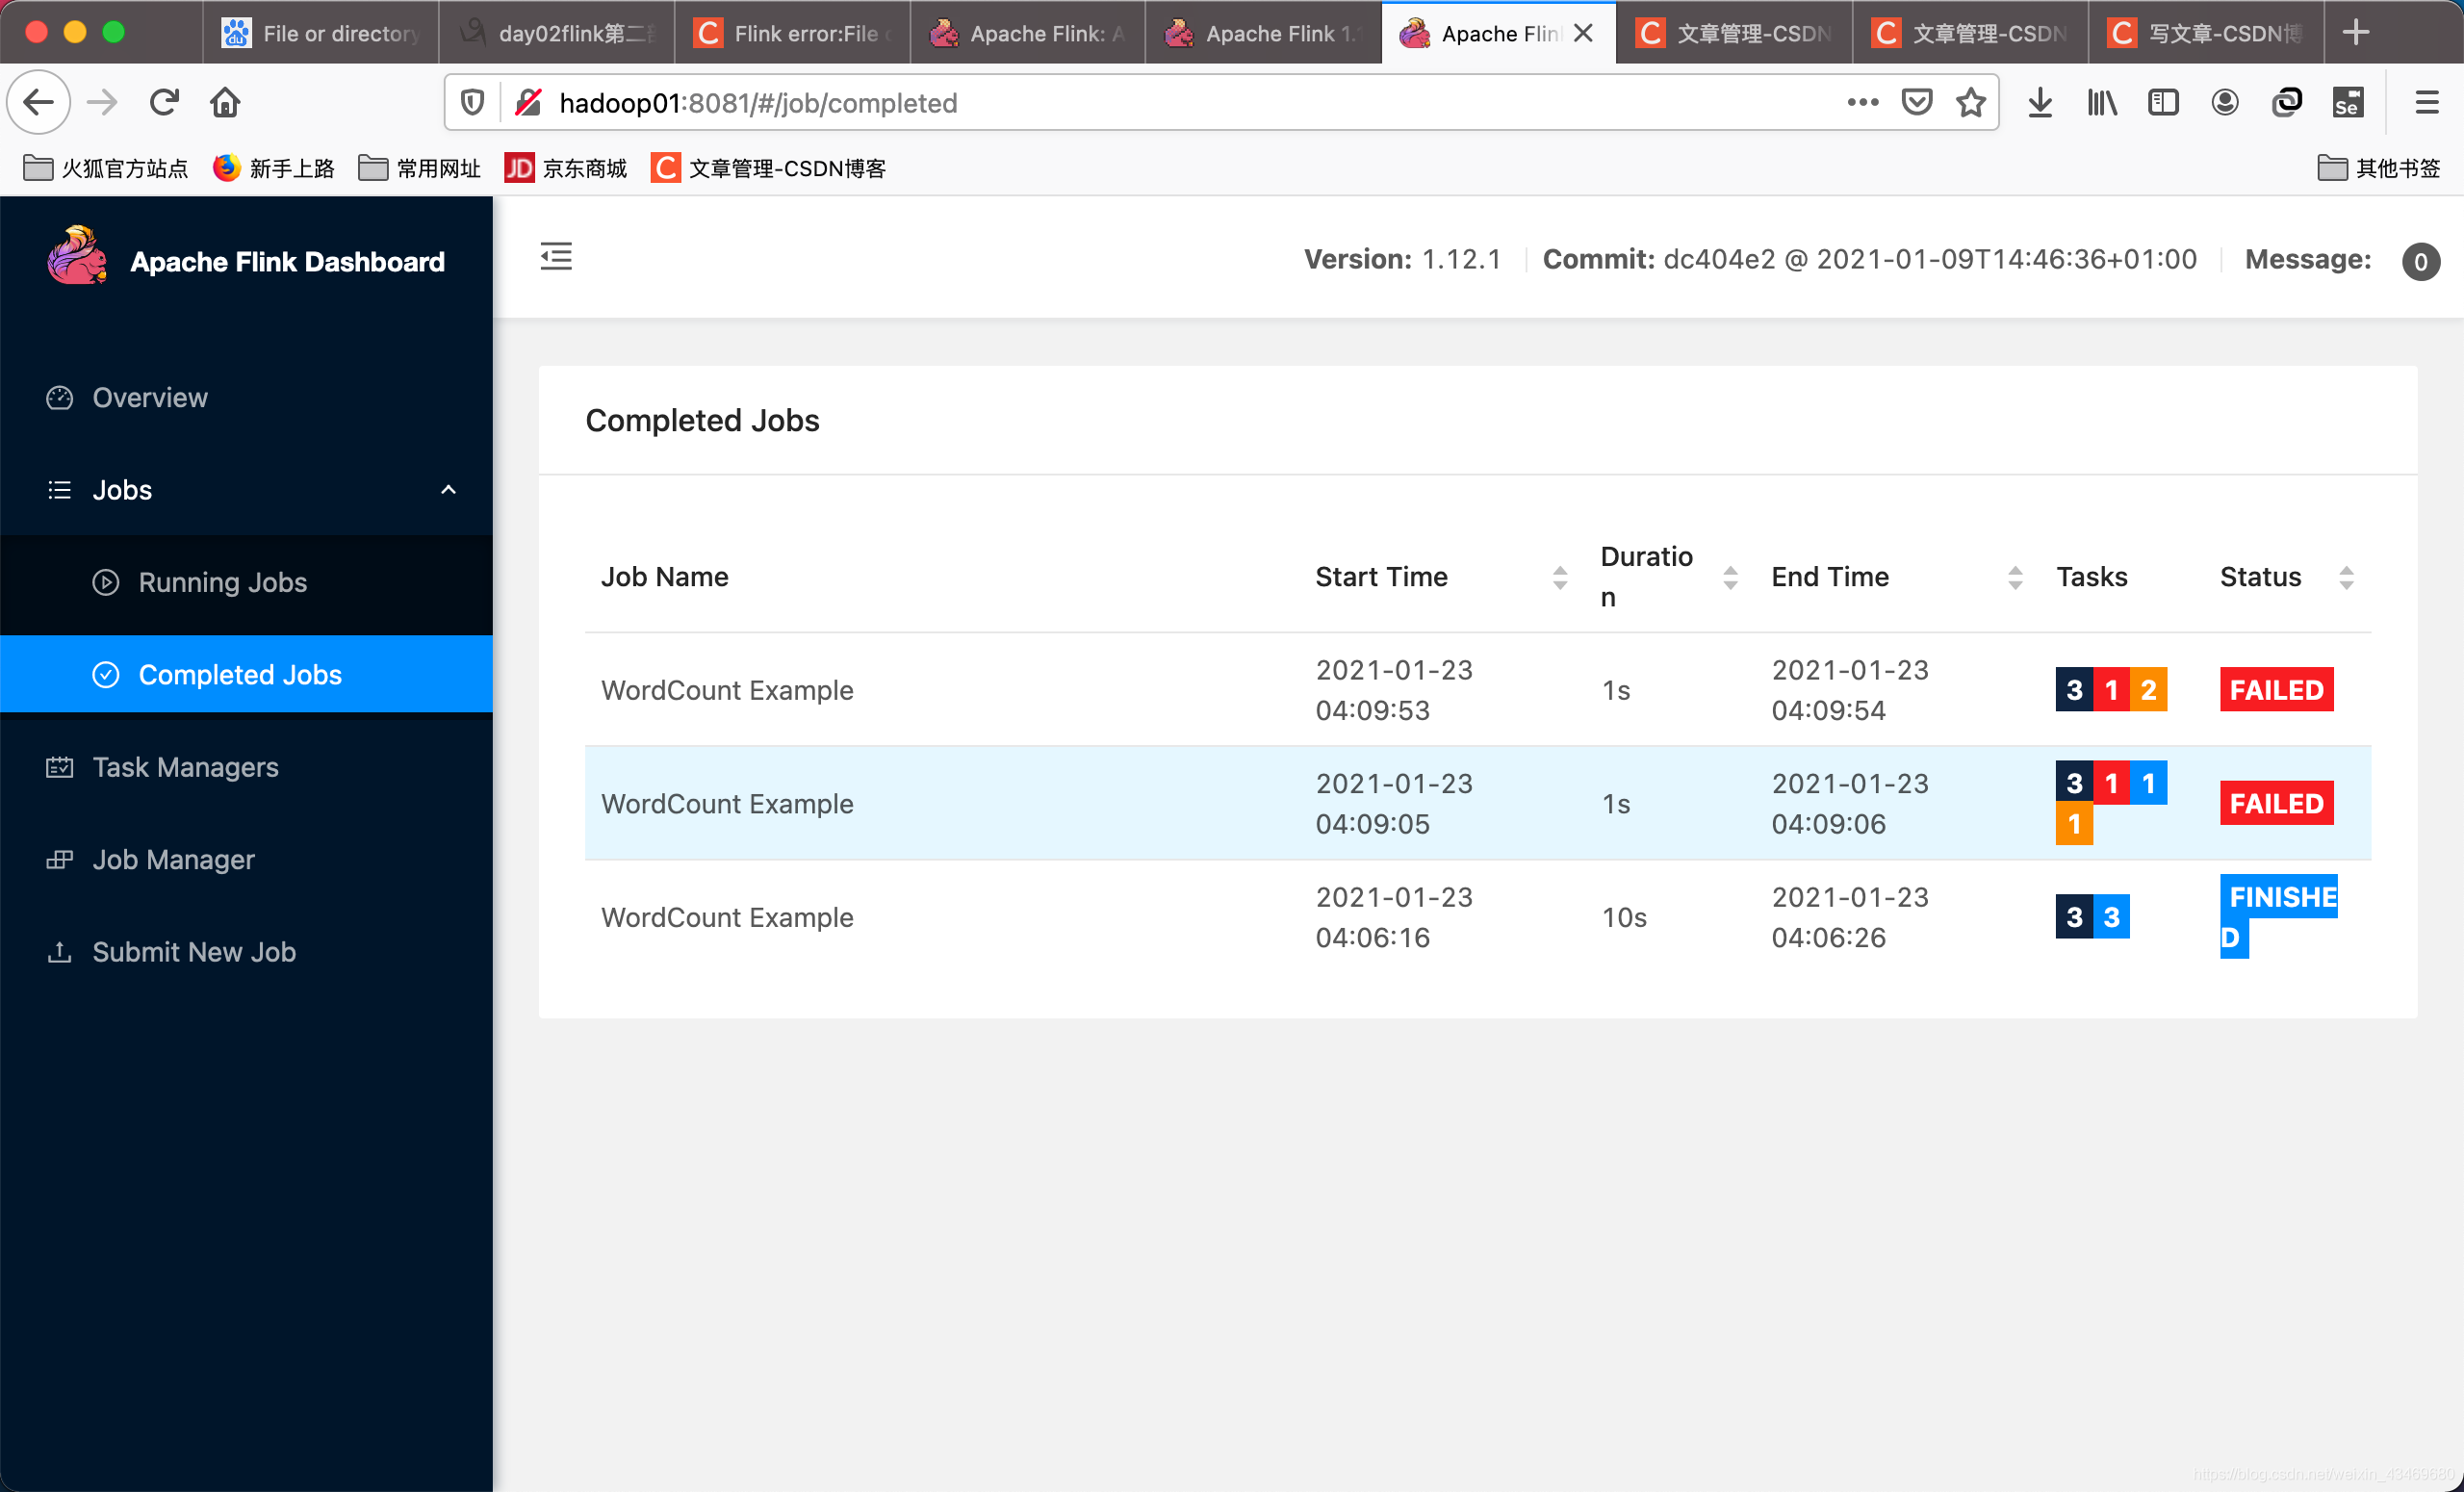Click the Apache Flink squirrel logo
This screenshot has width=2464, height=1492.
[77, 257]
